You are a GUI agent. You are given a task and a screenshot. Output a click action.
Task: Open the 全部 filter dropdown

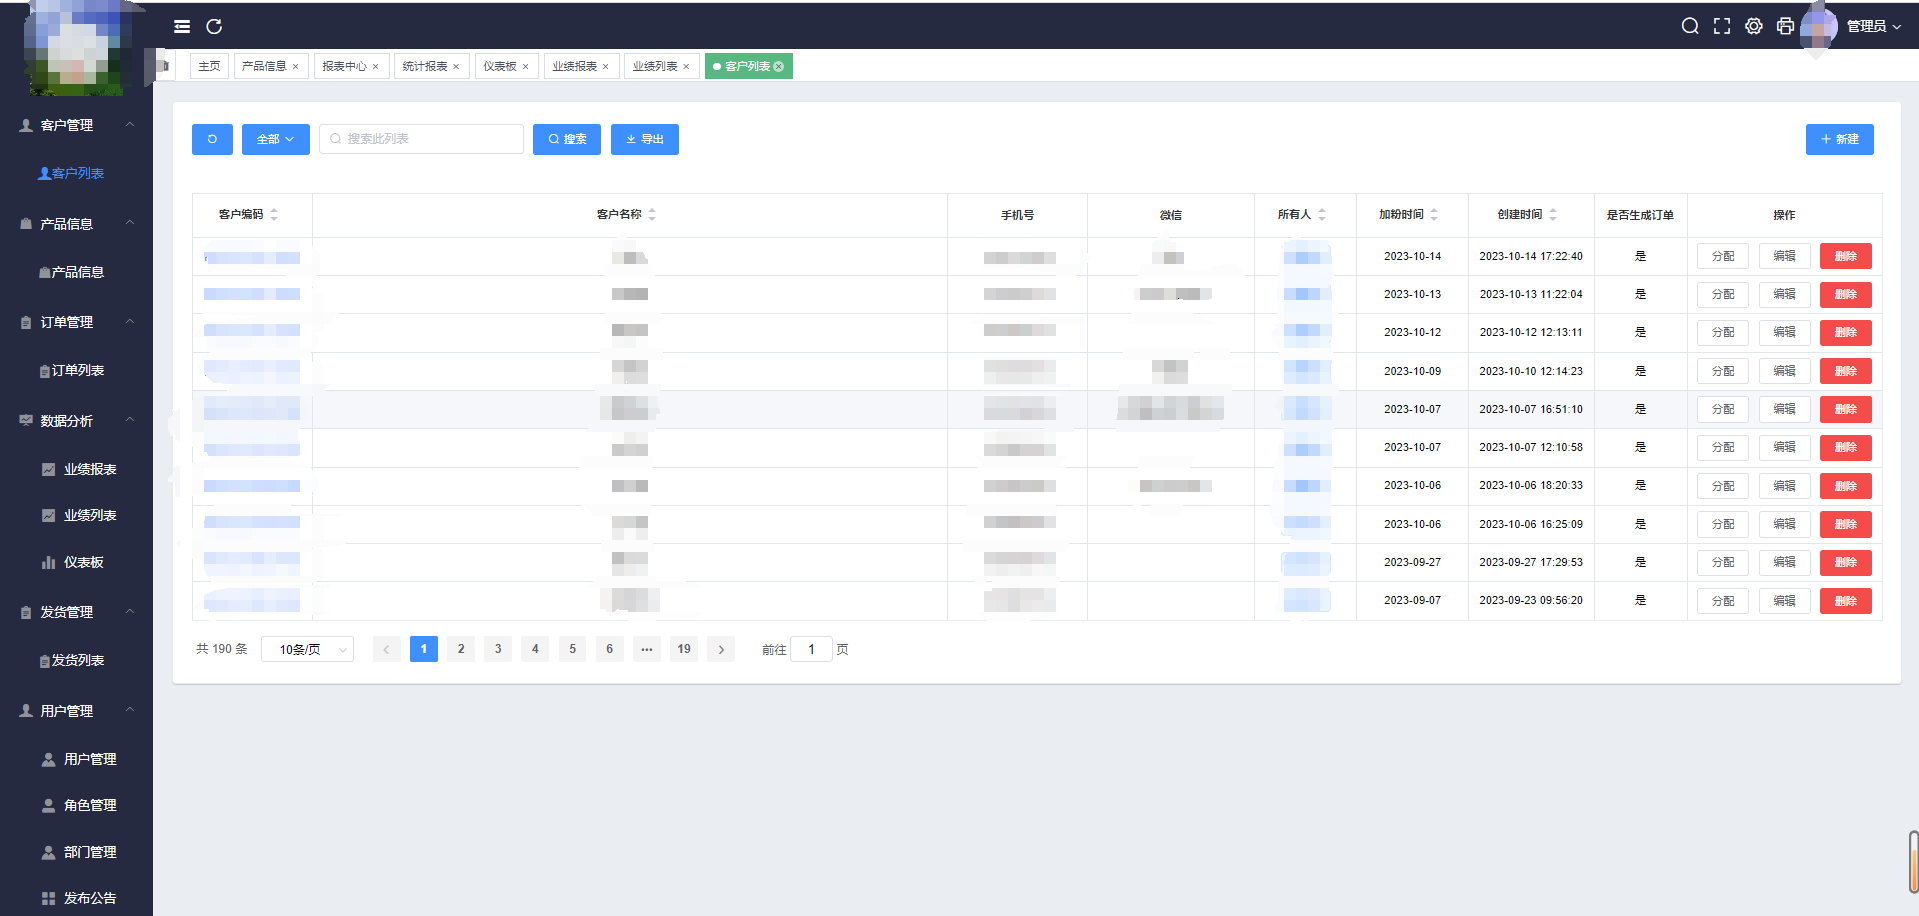(x=276, y=139)
